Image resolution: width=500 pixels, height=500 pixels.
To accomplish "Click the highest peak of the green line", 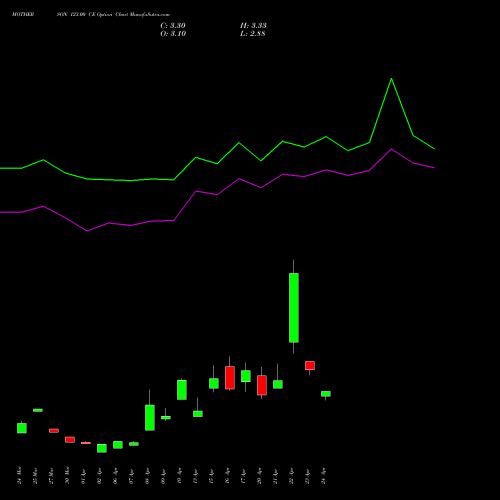I will tap(391, 79).
